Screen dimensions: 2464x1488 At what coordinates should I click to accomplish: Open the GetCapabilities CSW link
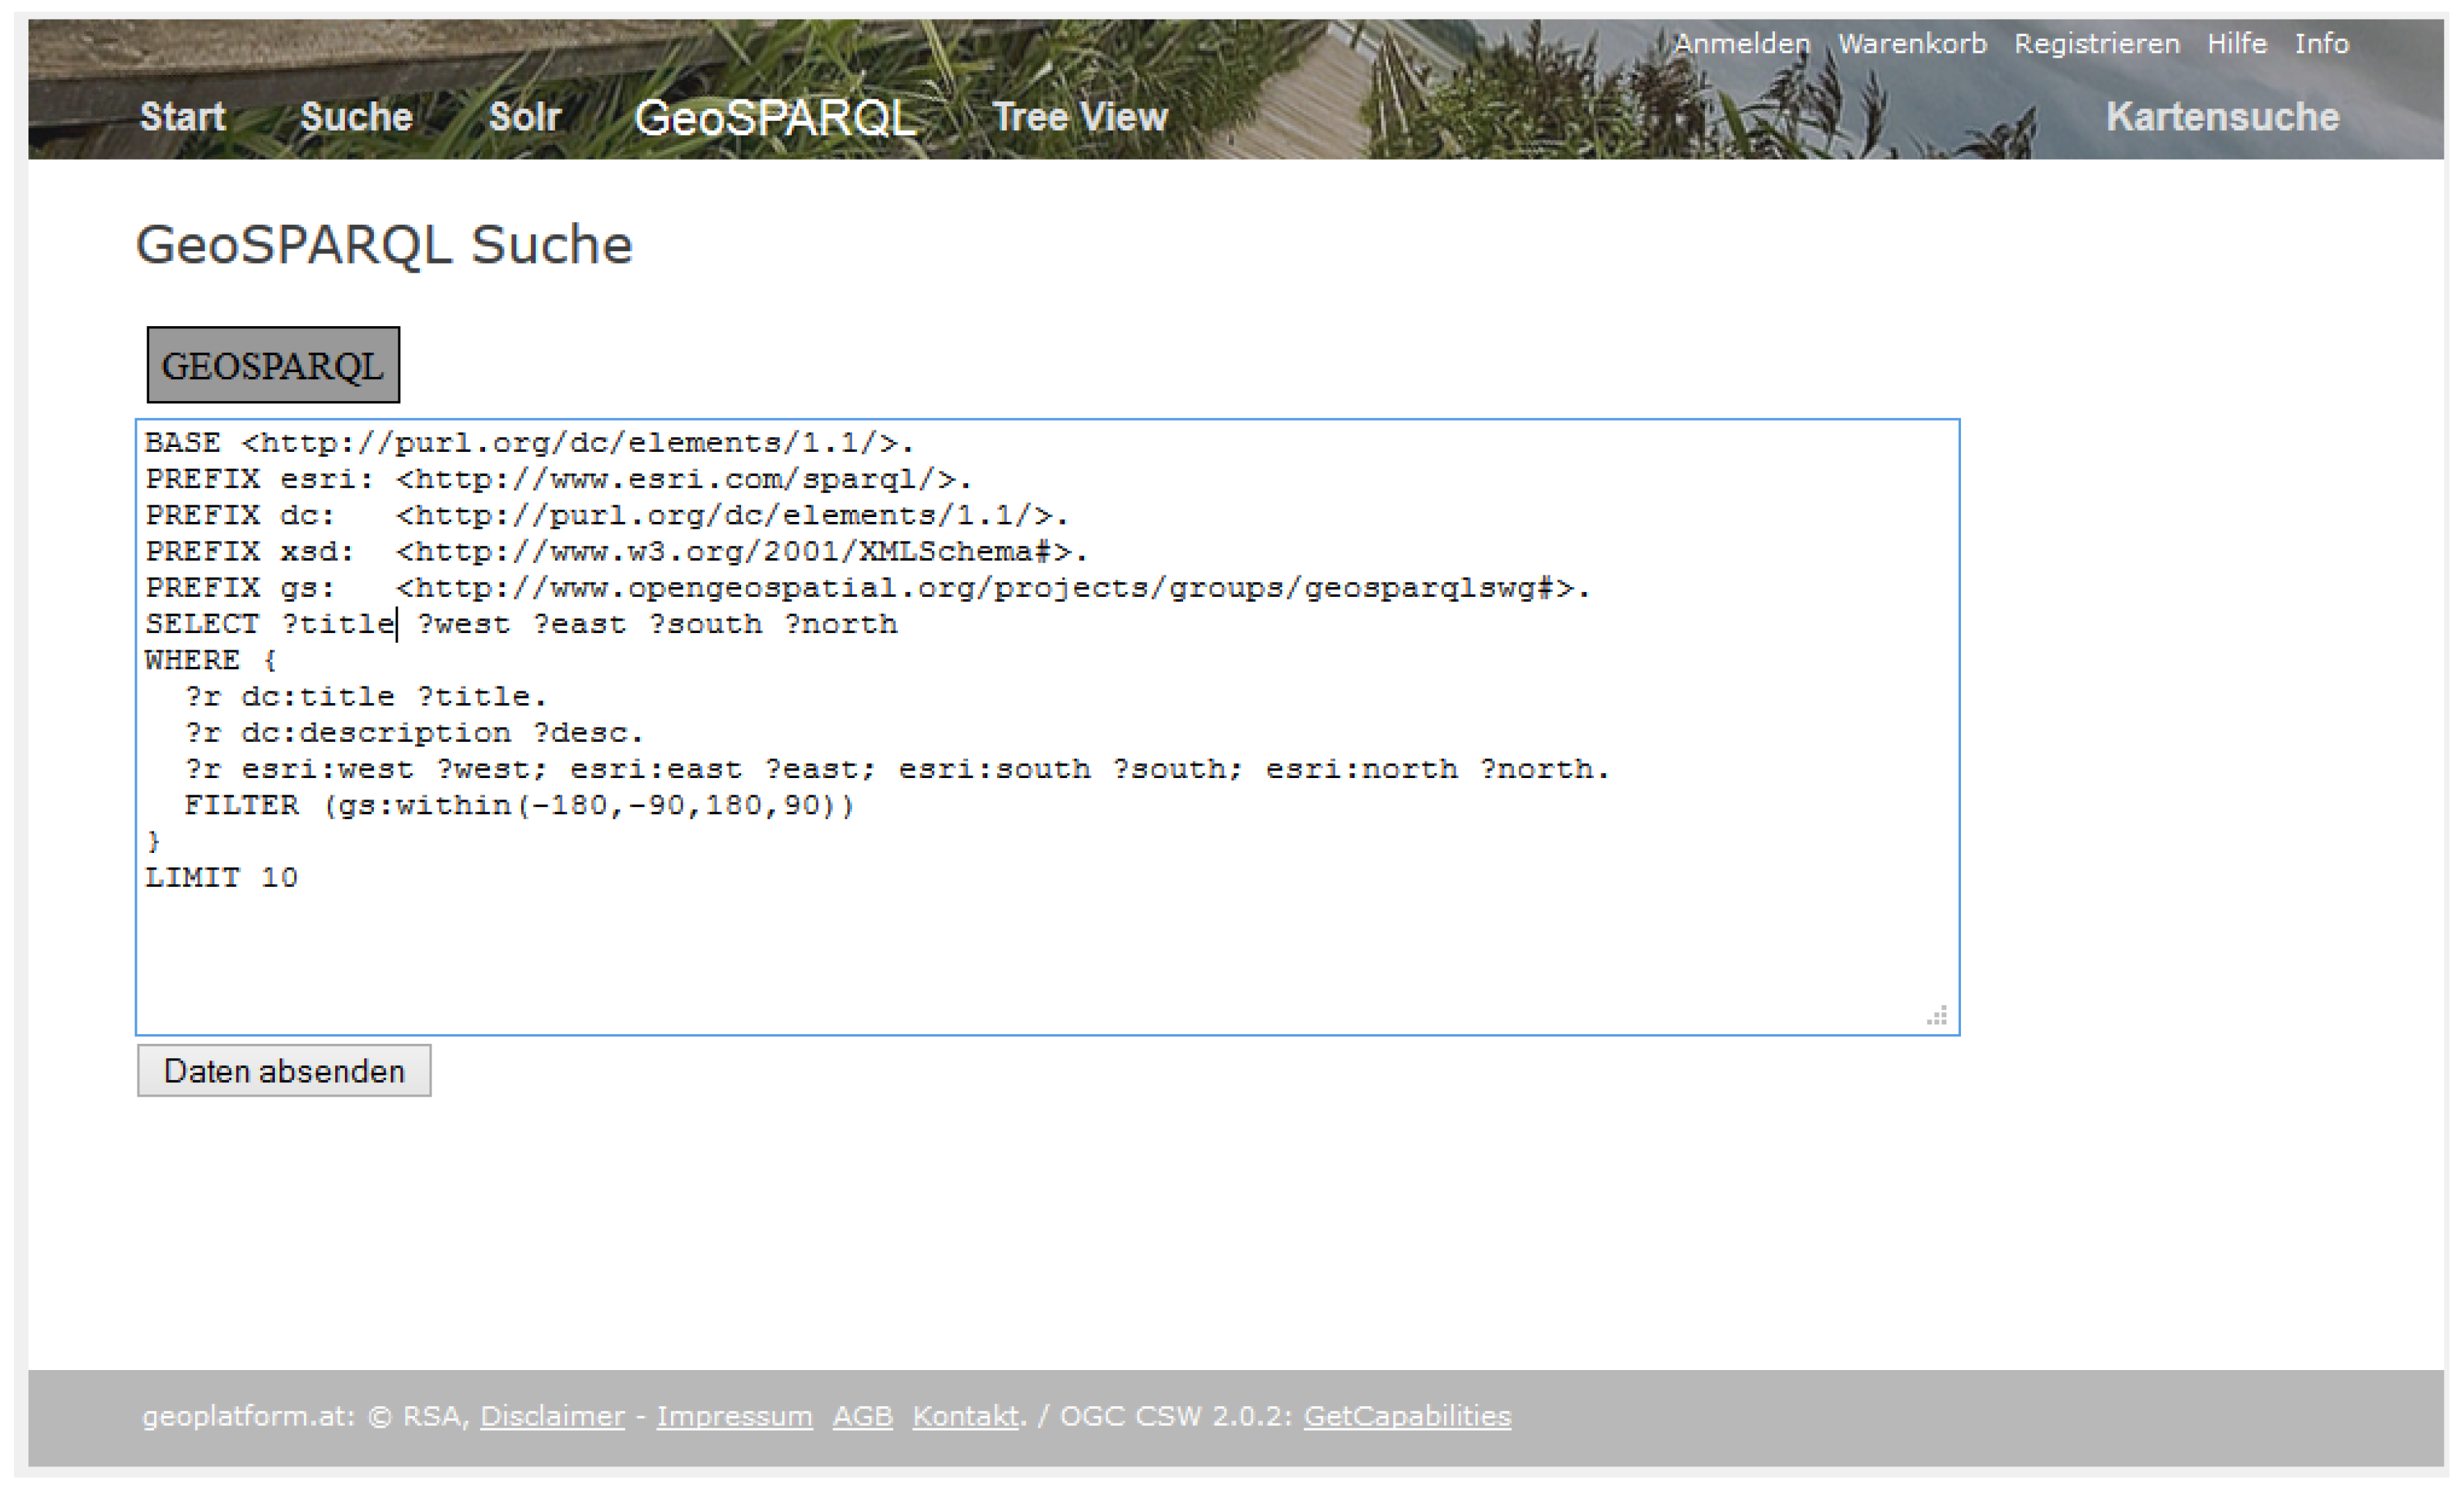(1407, 1416)
